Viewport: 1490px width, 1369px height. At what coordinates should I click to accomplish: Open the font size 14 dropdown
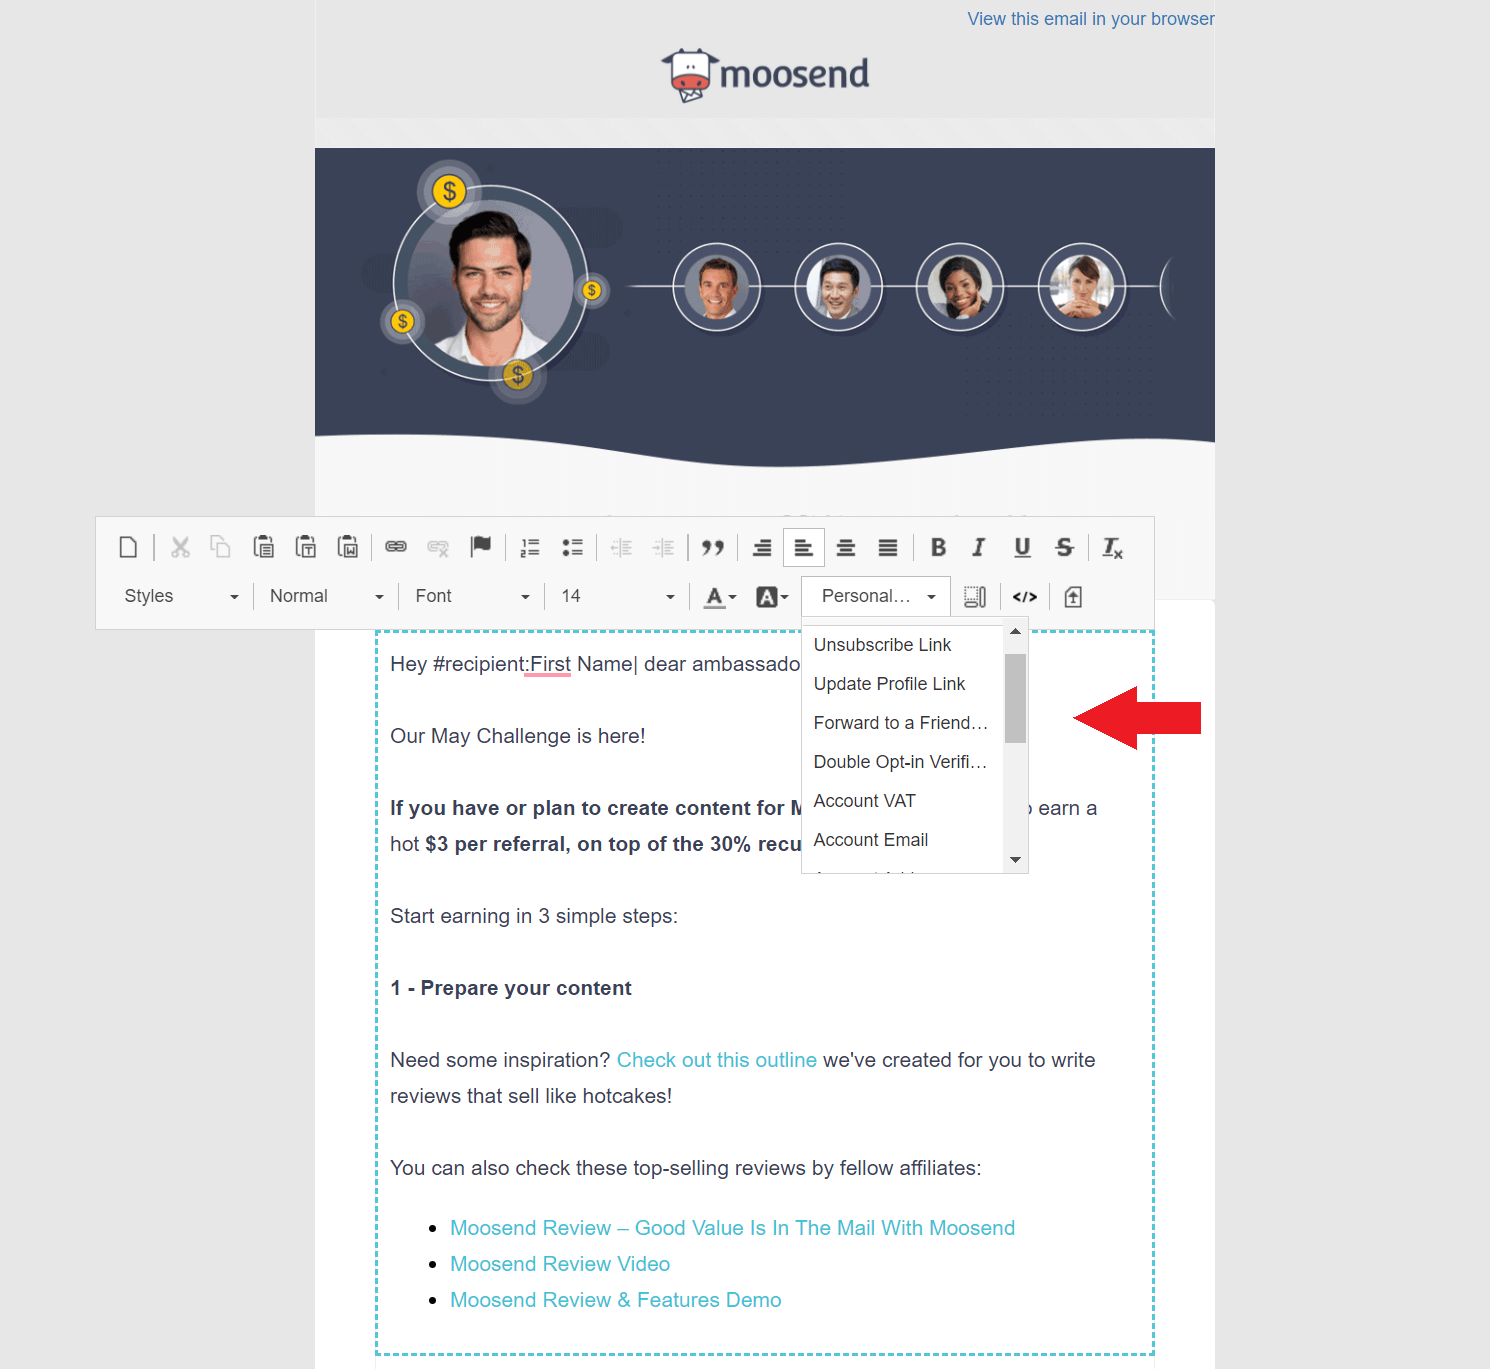[617, 596]
